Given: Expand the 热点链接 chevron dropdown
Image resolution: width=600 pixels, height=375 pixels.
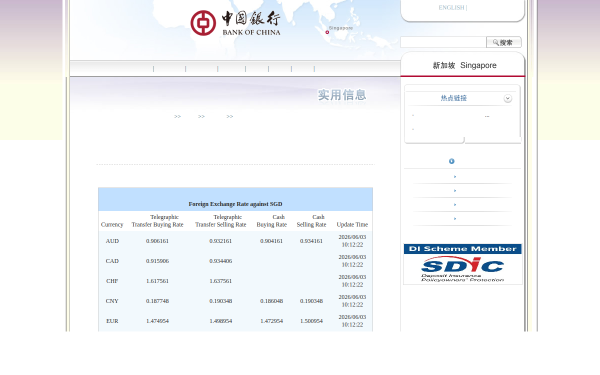Looking at the screenshot, I should [x=507, y=98].
